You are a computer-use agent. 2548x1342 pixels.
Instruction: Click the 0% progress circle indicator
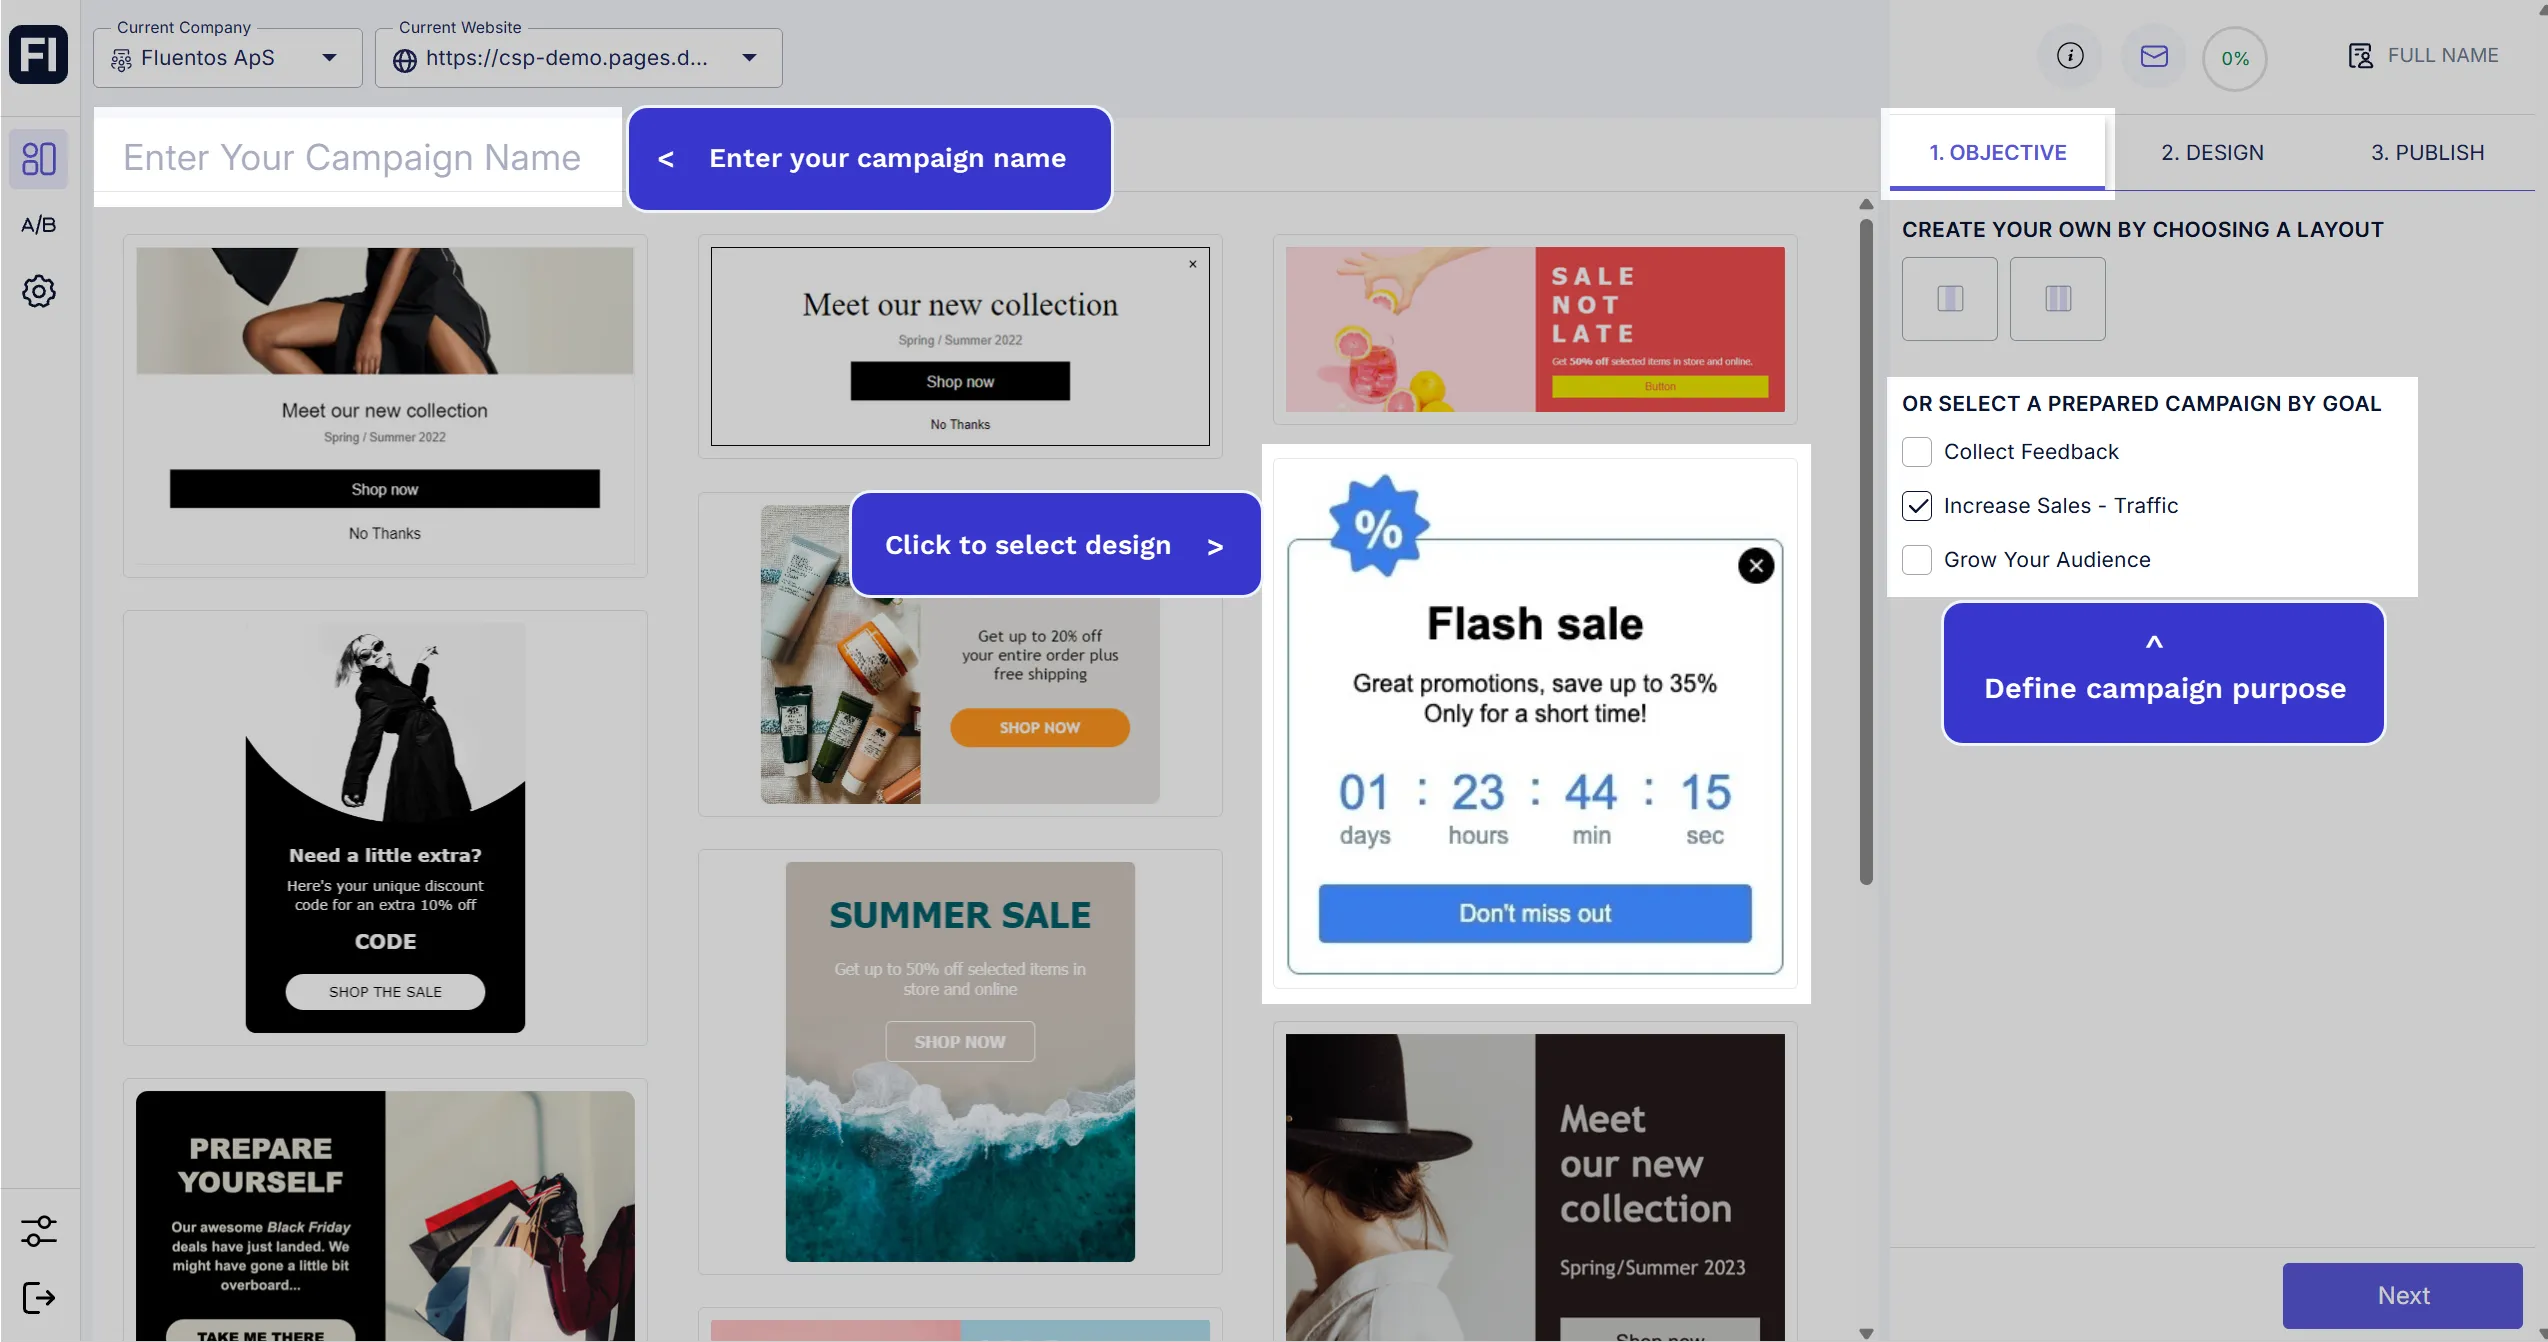(x=2235, y=59)
